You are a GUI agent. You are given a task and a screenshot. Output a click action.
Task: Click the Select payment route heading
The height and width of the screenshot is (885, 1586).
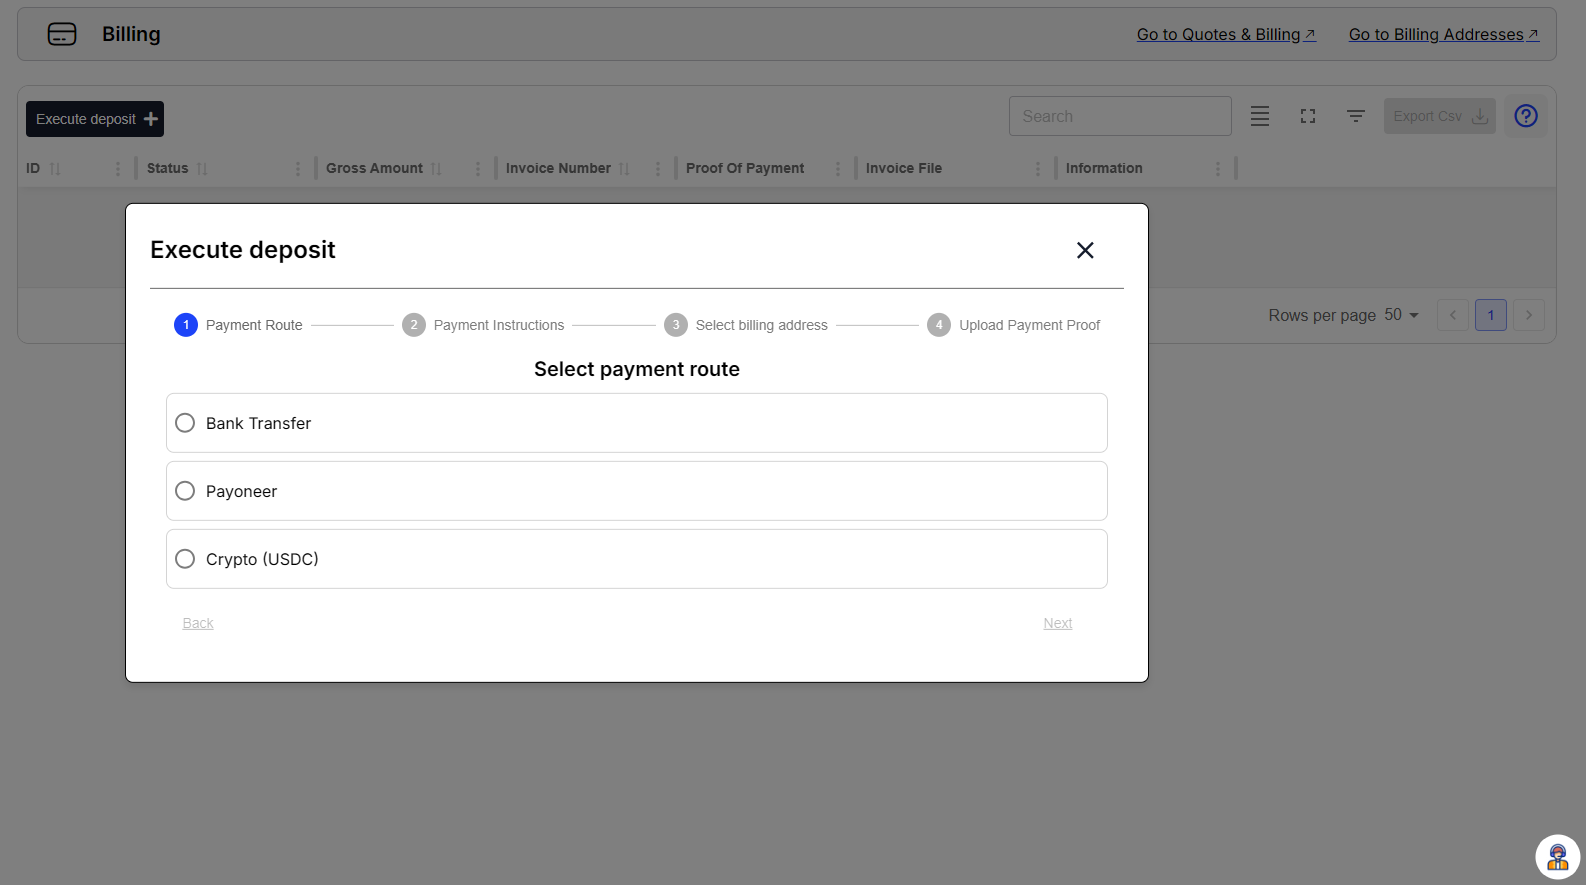click(x=637, y=369)
